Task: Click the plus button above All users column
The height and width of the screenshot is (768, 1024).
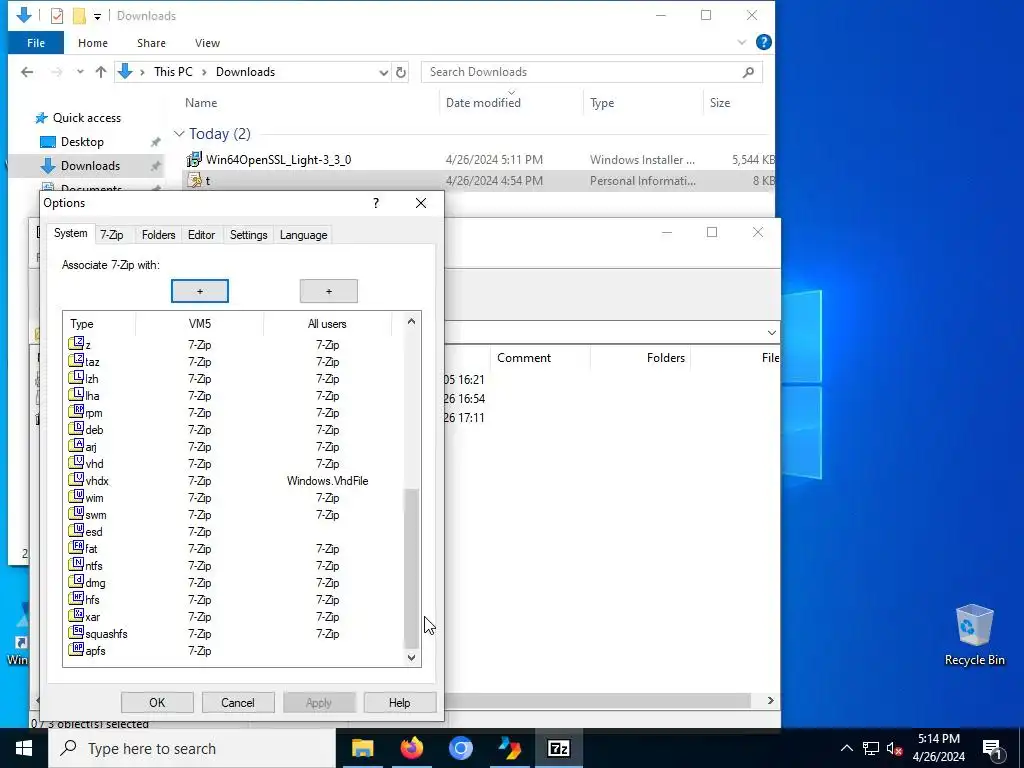Action: tap(328, 291)
